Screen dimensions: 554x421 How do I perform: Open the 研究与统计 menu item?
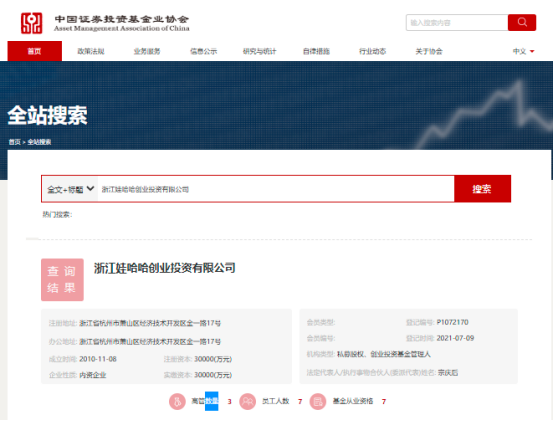pos(260,52)
